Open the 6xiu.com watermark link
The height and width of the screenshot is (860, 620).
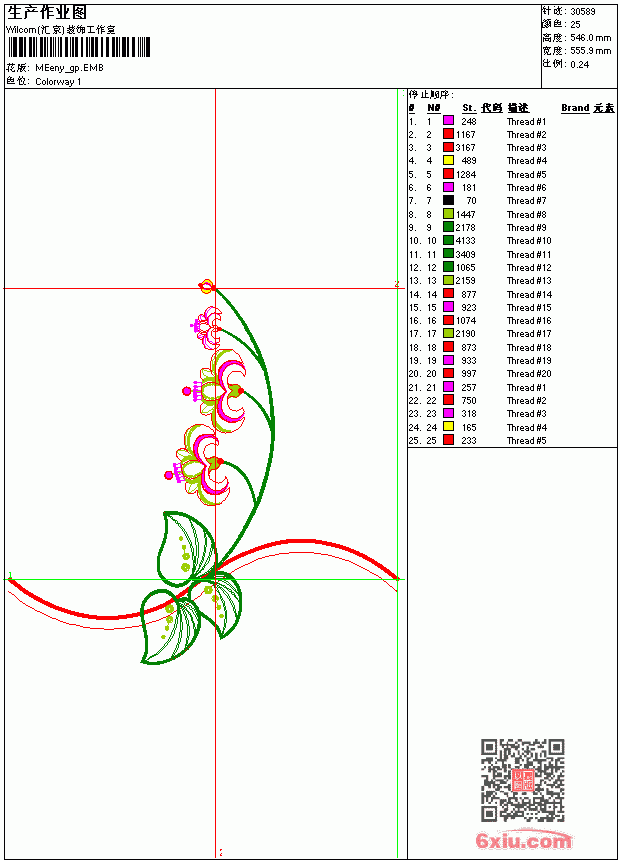pos(523,840)
